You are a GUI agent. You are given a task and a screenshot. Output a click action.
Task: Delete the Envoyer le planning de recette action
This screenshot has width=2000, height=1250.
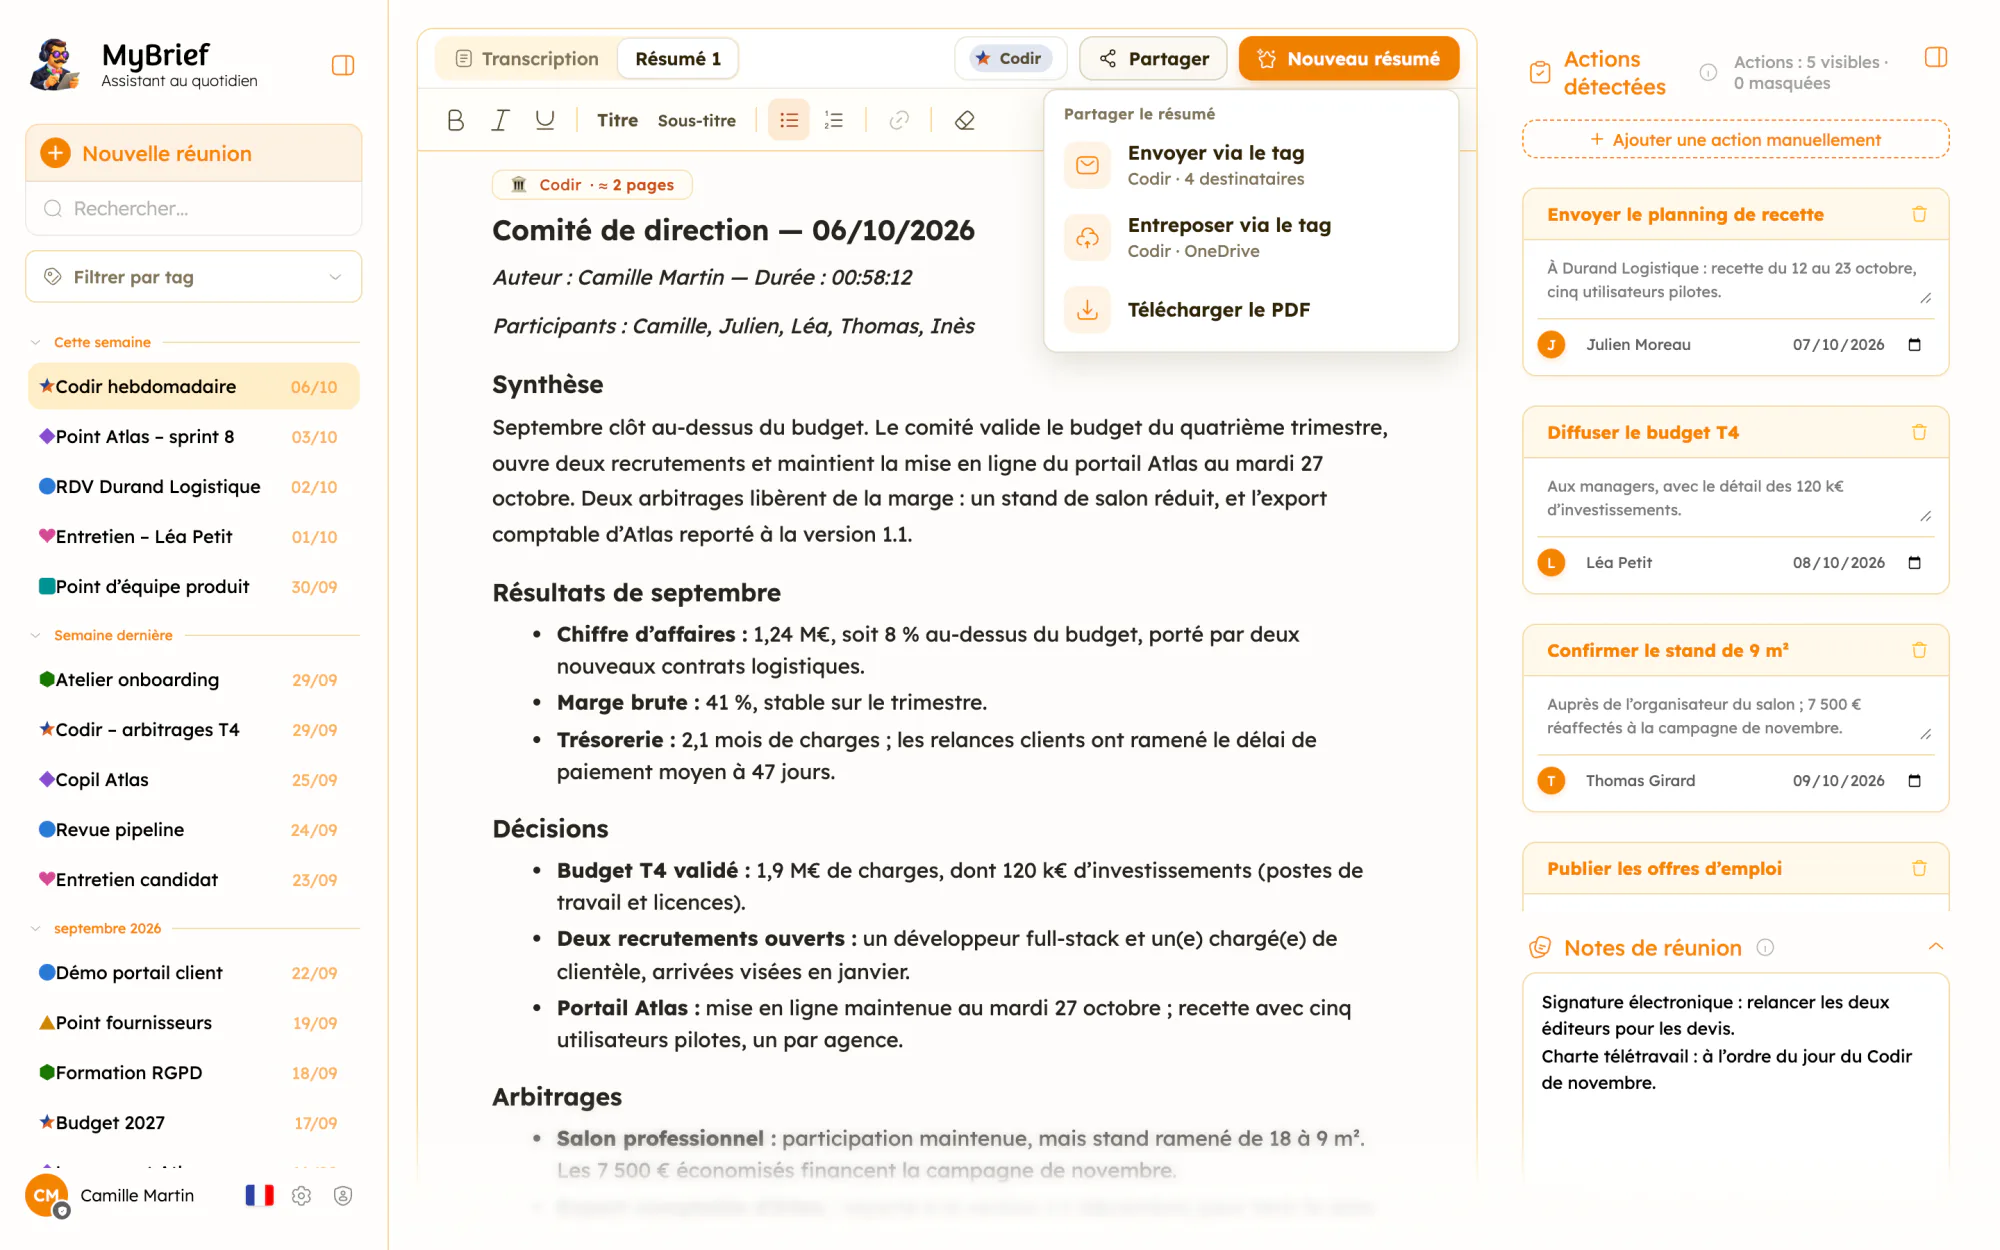tap(1919, 214)
